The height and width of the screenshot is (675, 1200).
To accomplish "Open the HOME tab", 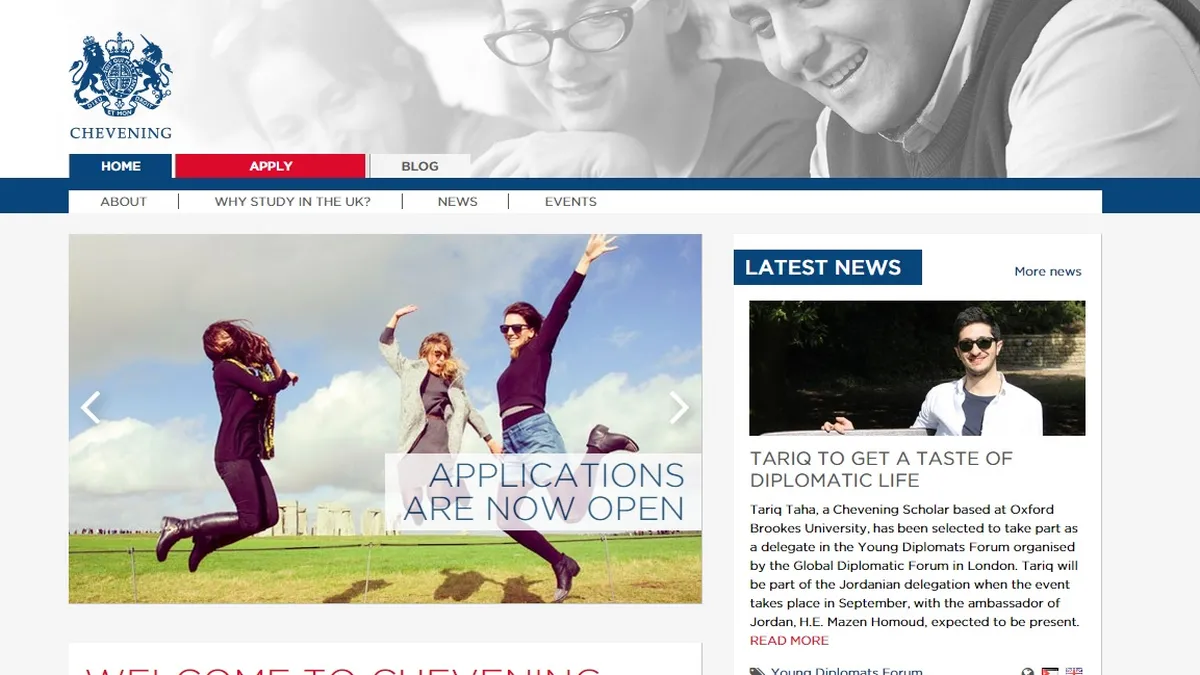I will [120, 166].
